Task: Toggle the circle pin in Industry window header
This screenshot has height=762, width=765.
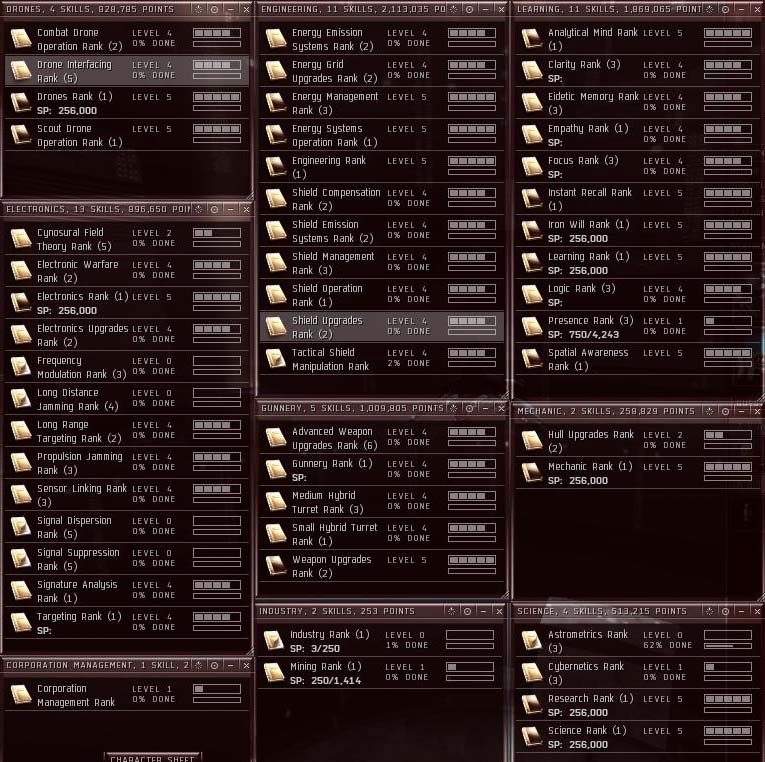Action: (x=467, y=611)
